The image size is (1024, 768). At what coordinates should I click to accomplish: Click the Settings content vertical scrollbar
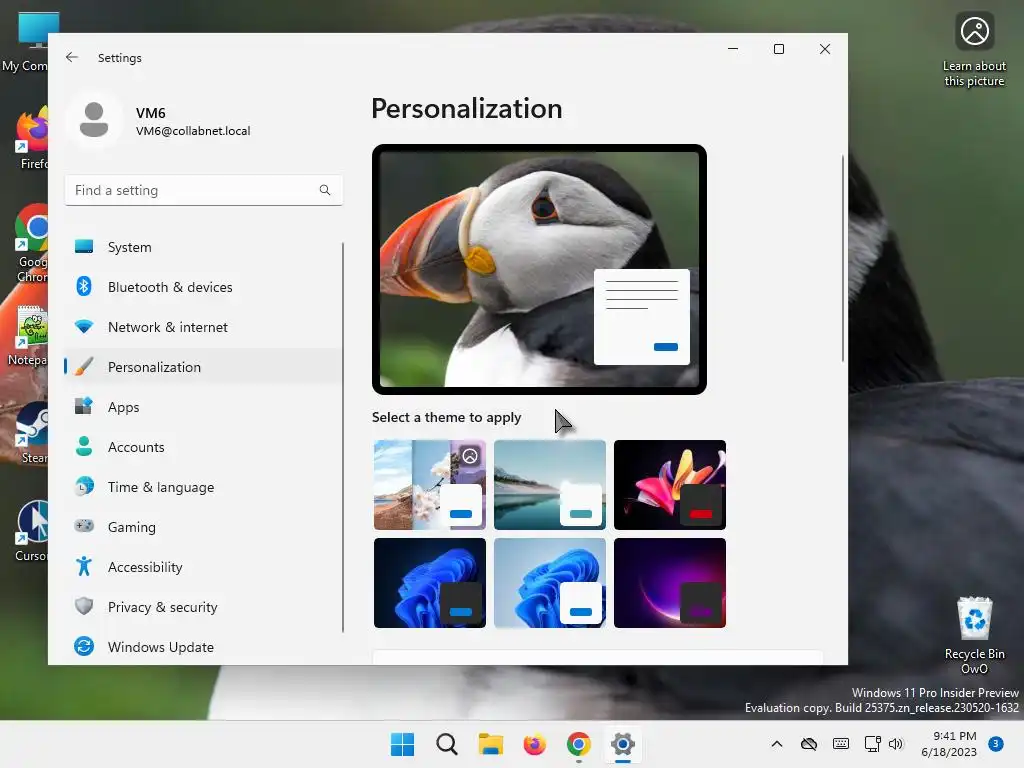pos(842,259)
